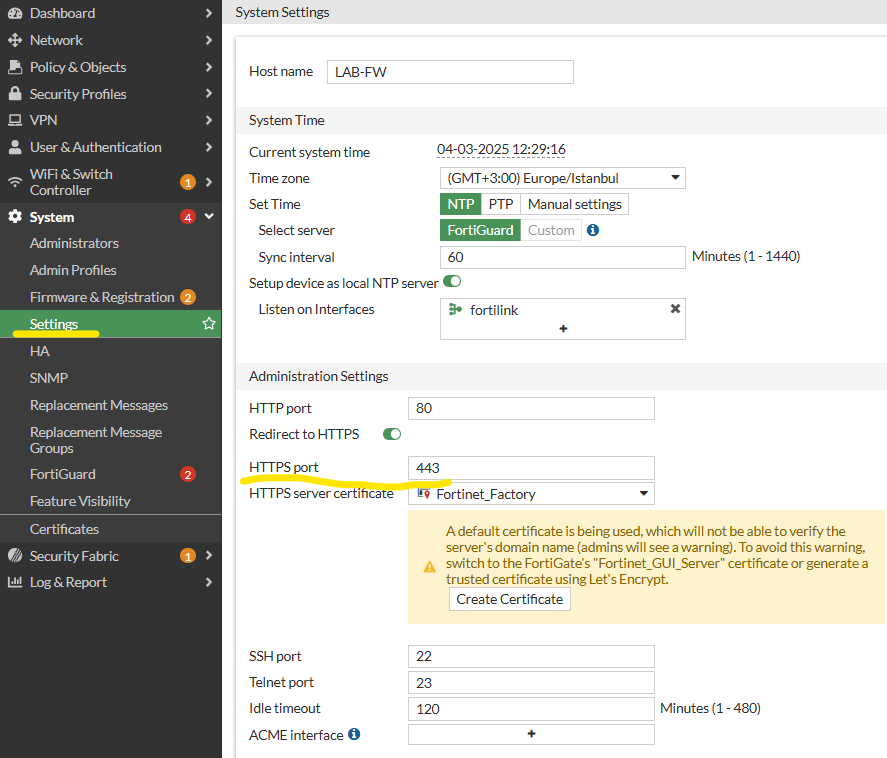The height and width of the screenshot is (758, 887).
Task: Click the User & Authentication person icon
Action: pyautogui.click(x=15, y=147)
